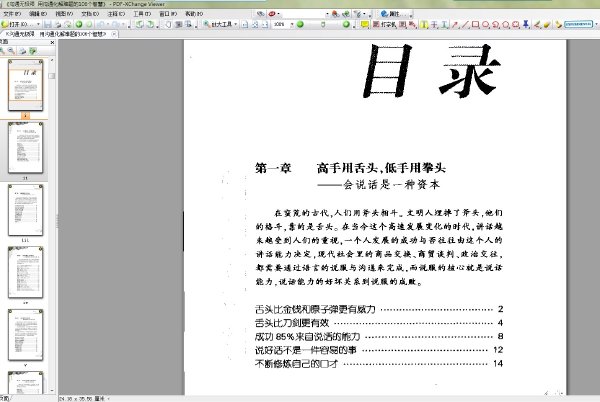The height and width of the screenshot is (402, 600).
Task: Click the green previous-view arrow icon
Action: tap(79, 24)
